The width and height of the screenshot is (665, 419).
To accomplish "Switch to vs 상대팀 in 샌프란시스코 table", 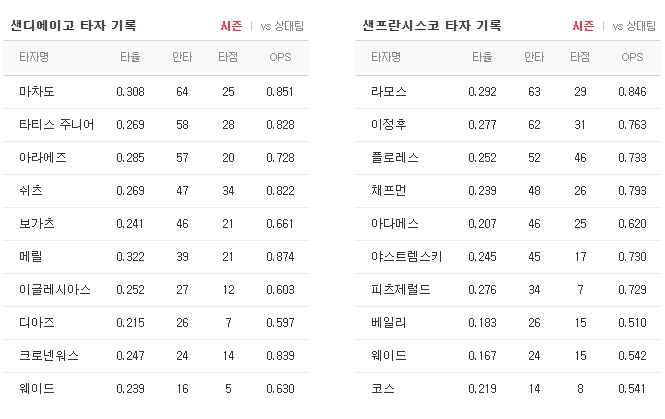I will (x=634, y=26).
